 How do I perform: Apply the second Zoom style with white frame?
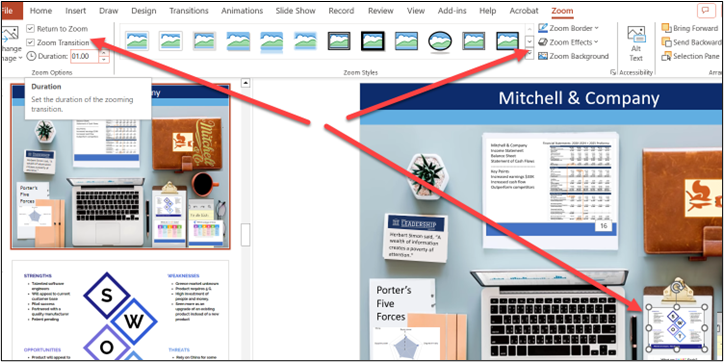170,41
